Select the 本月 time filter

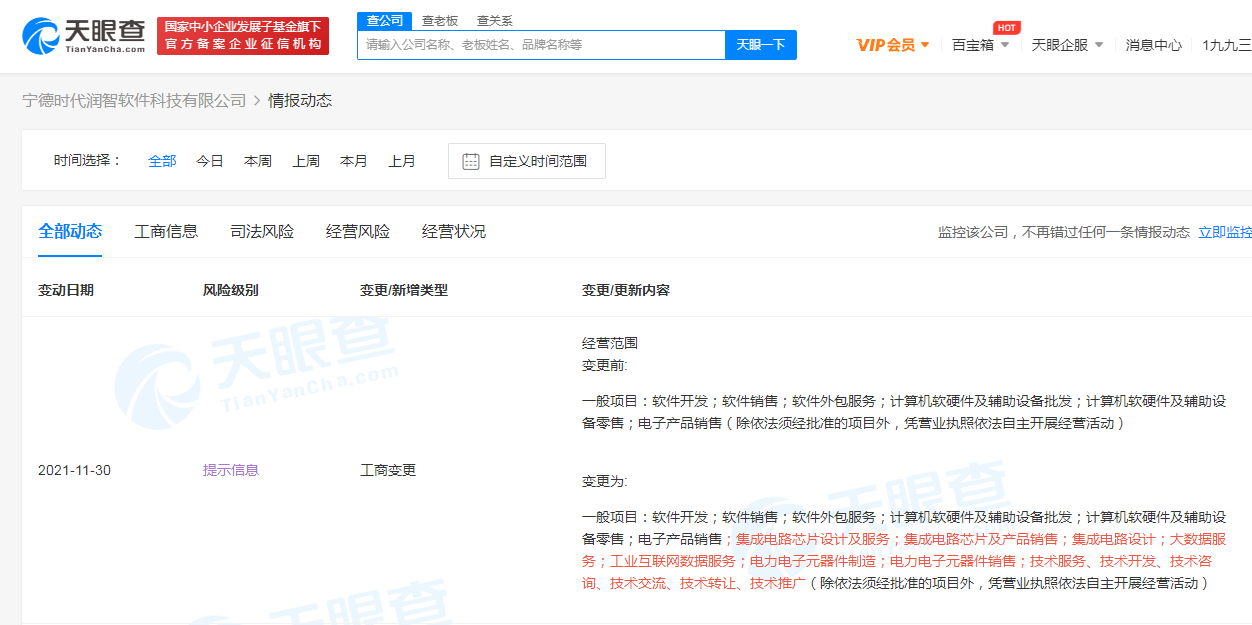(354, 161)
